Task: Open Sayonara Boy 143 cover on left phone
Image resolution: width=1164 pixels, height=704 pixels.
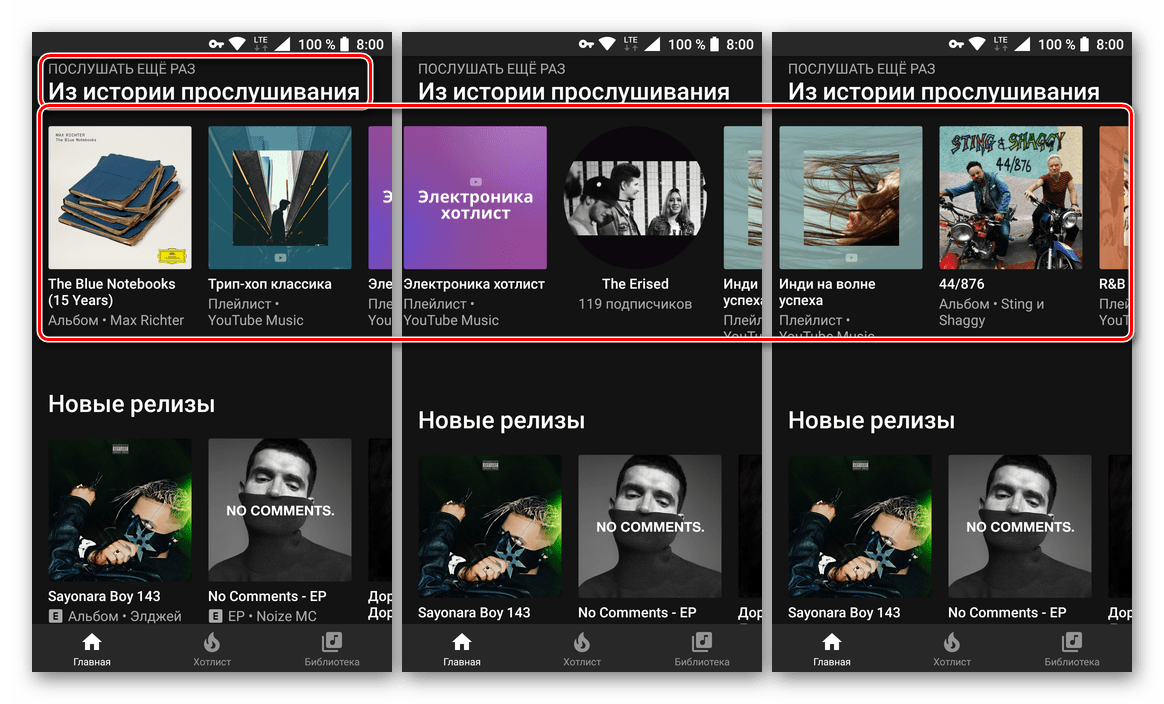Action: (120, 509)
